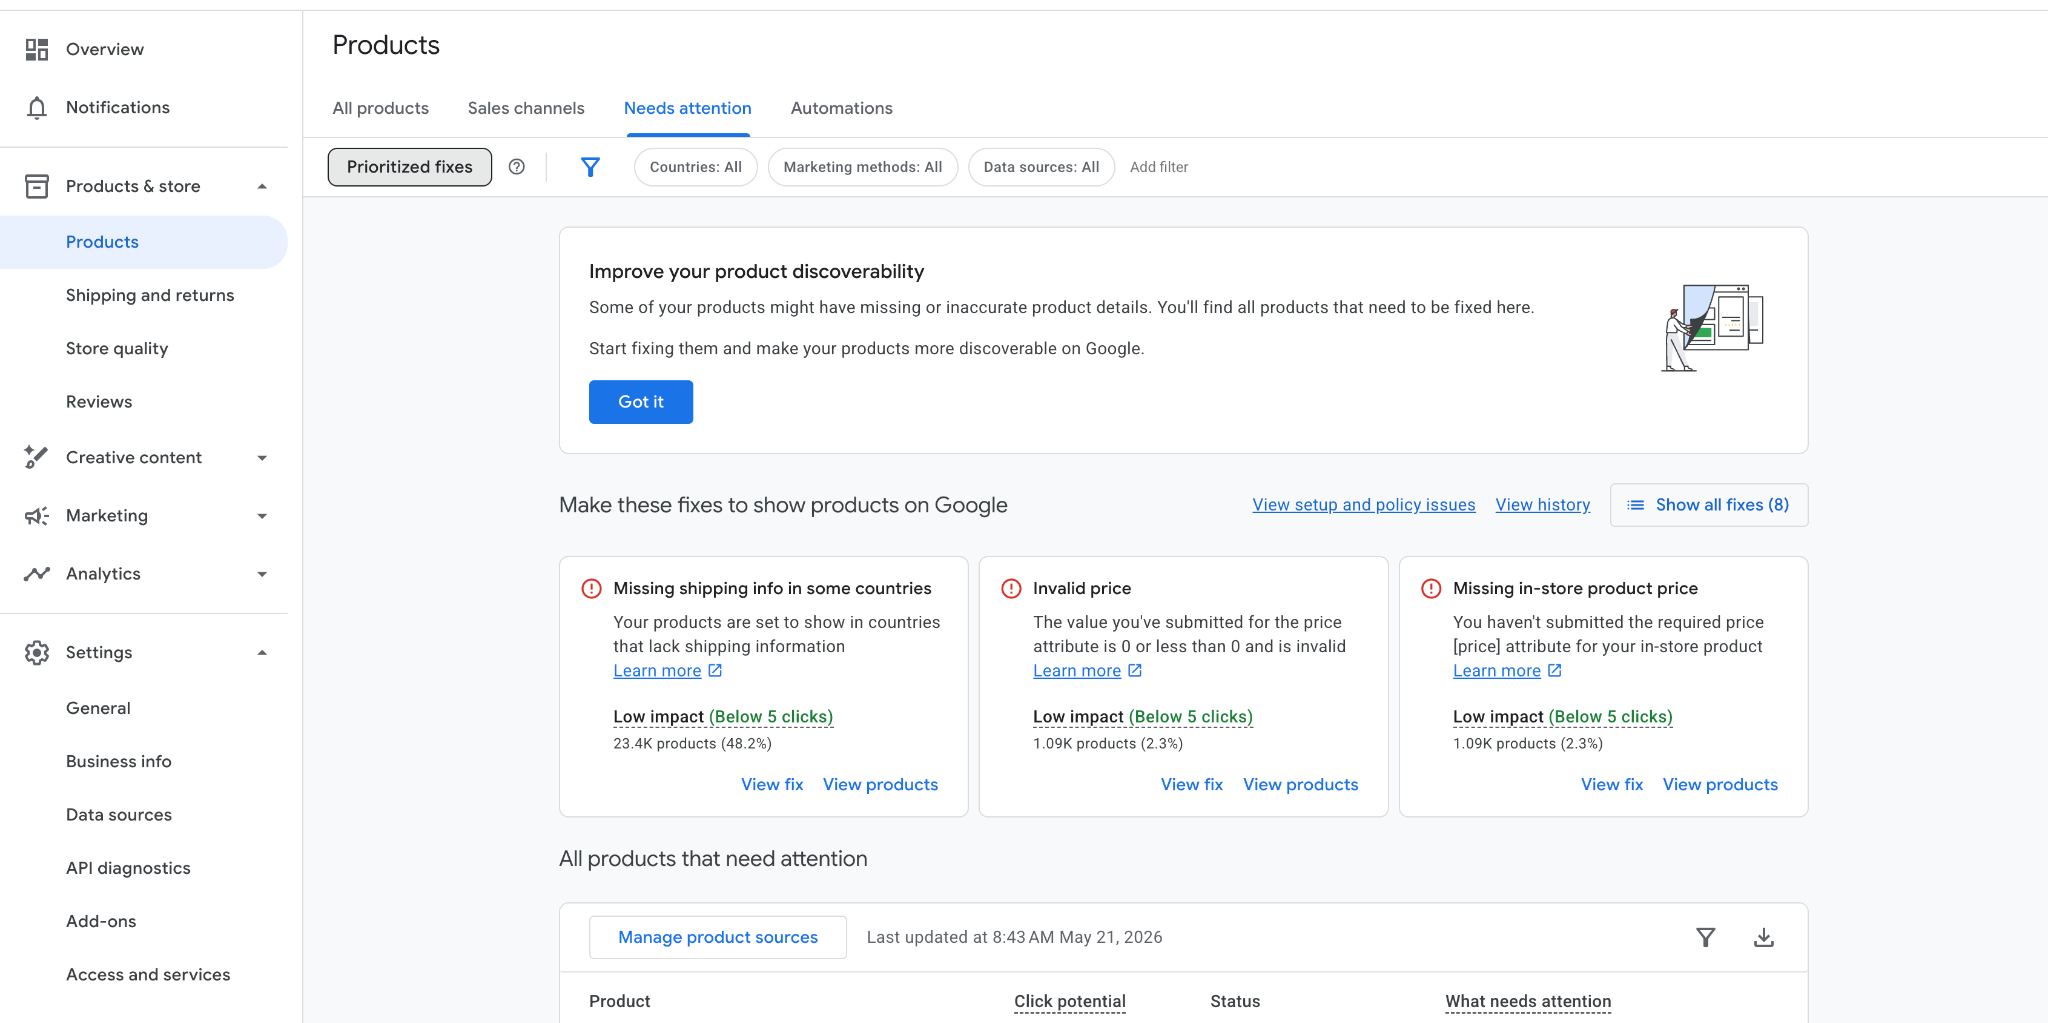Click table filter icon near download
Image resolution: width=2048 pixels, height=1023 pixels.
(x=1706, y=937)
